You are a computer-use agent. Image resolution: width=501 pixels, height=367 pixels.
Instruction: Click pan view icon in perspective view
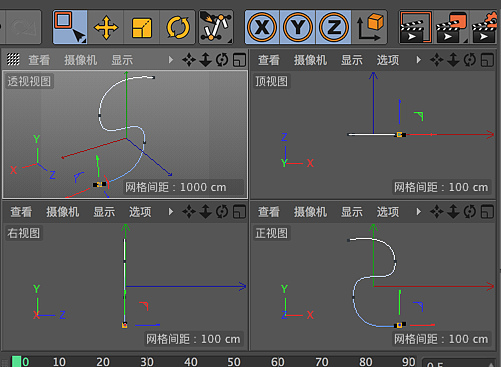189,60
